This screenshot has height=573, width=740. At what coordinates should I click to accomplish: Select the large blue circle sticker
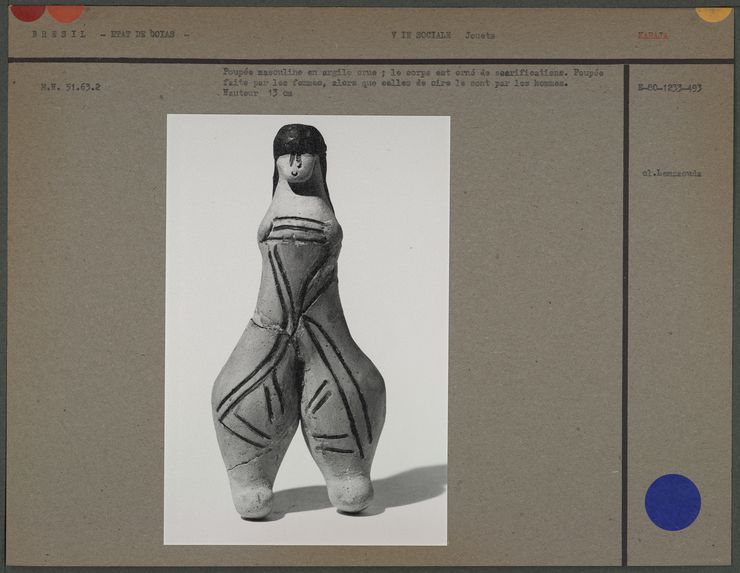pyautogui.click(x=672, y=502)
